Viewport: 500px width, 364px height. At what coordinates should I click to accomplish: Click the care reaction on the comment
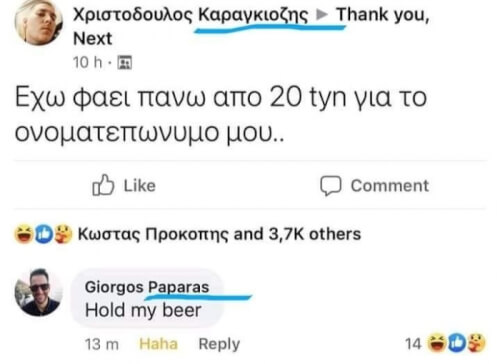click(x=476, y=343)
